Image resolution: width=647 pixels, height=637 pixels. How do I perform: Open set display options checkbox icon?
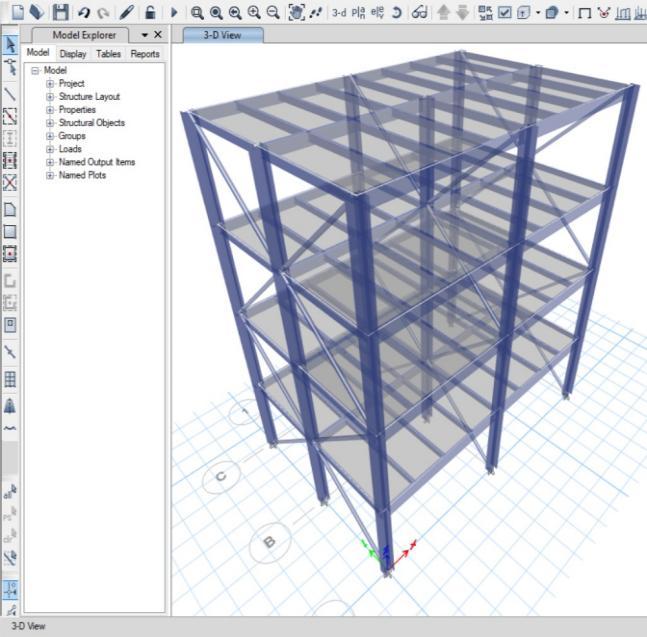pyautogui.click(x=504, y=13)
